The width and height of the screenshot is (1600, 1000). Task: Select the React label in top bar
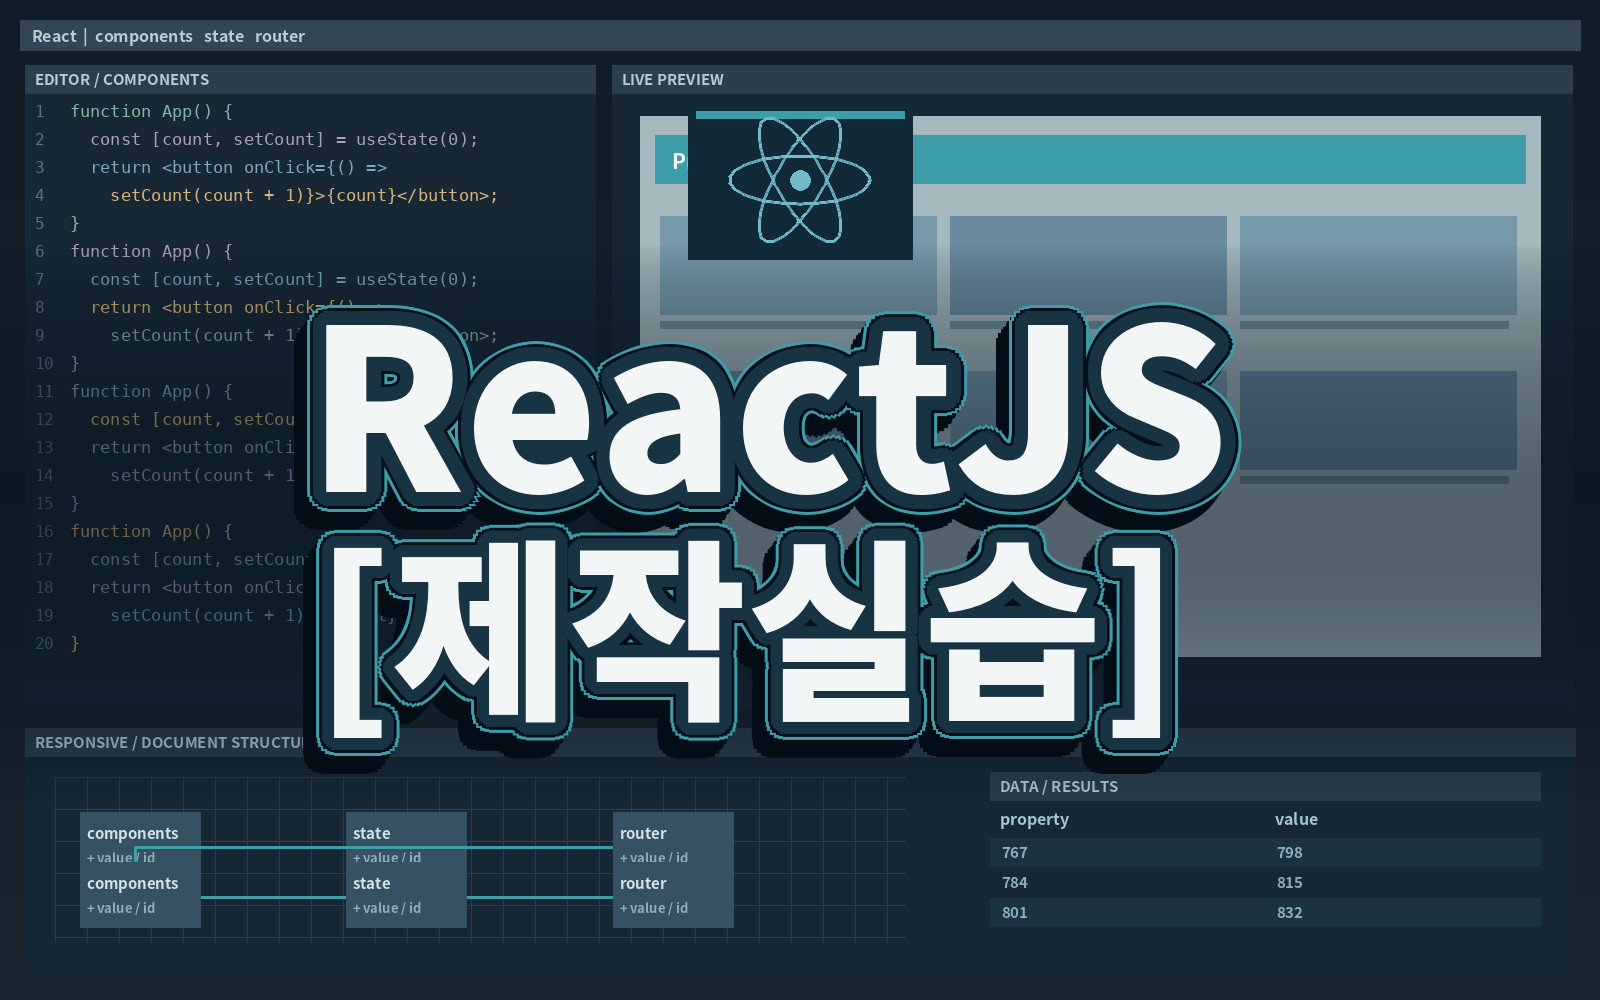pyautogui.click(x=54, y=36)
